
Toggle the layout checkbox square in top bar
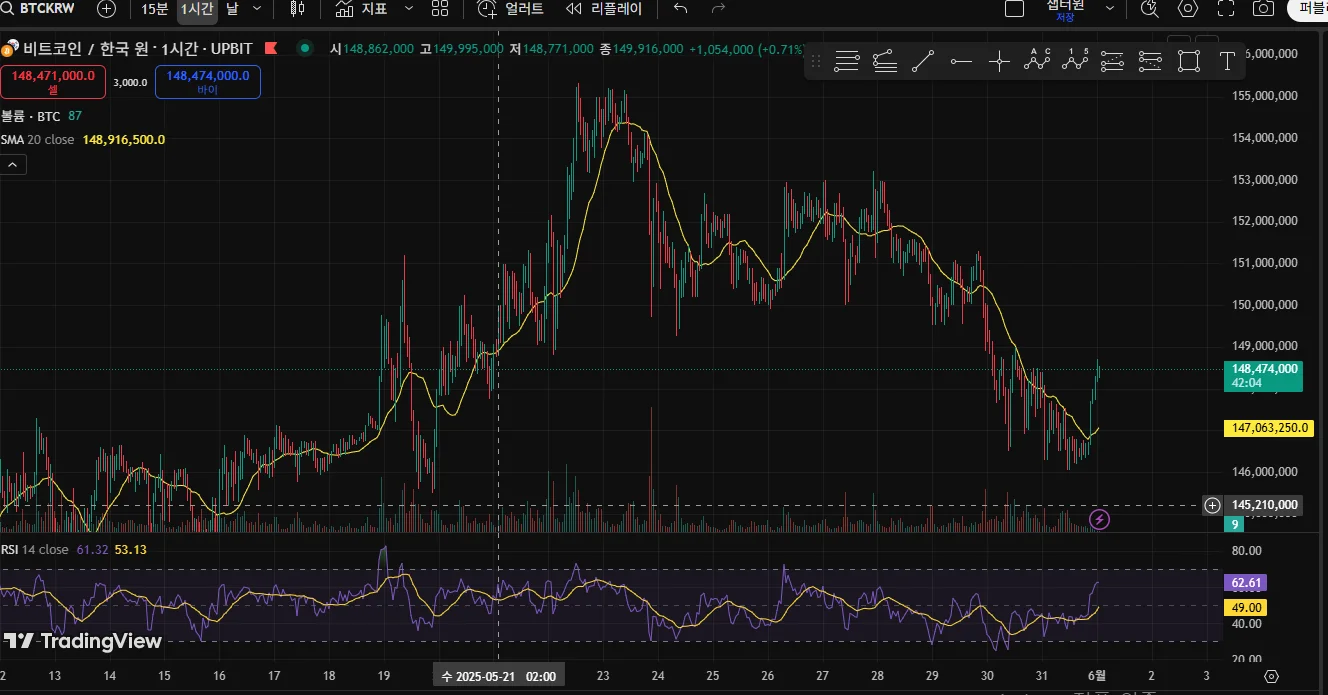point(1014,9)
